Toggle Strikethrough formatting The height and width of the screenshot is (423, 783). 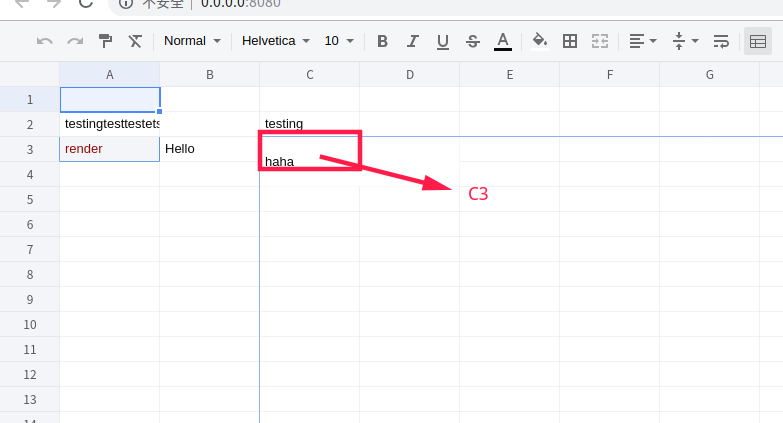(x=472, y=41)
